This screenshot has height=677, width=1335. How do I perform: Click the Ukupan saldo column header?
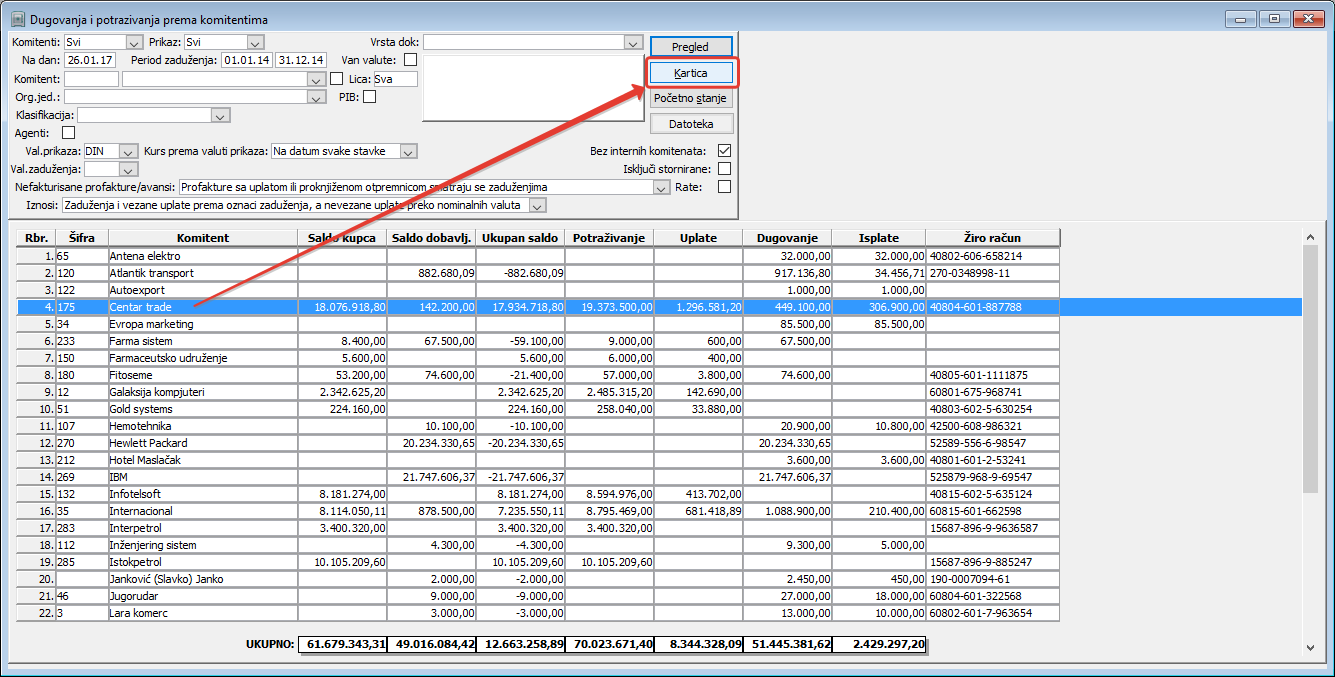pyautogui.click(x=521, y=238)
